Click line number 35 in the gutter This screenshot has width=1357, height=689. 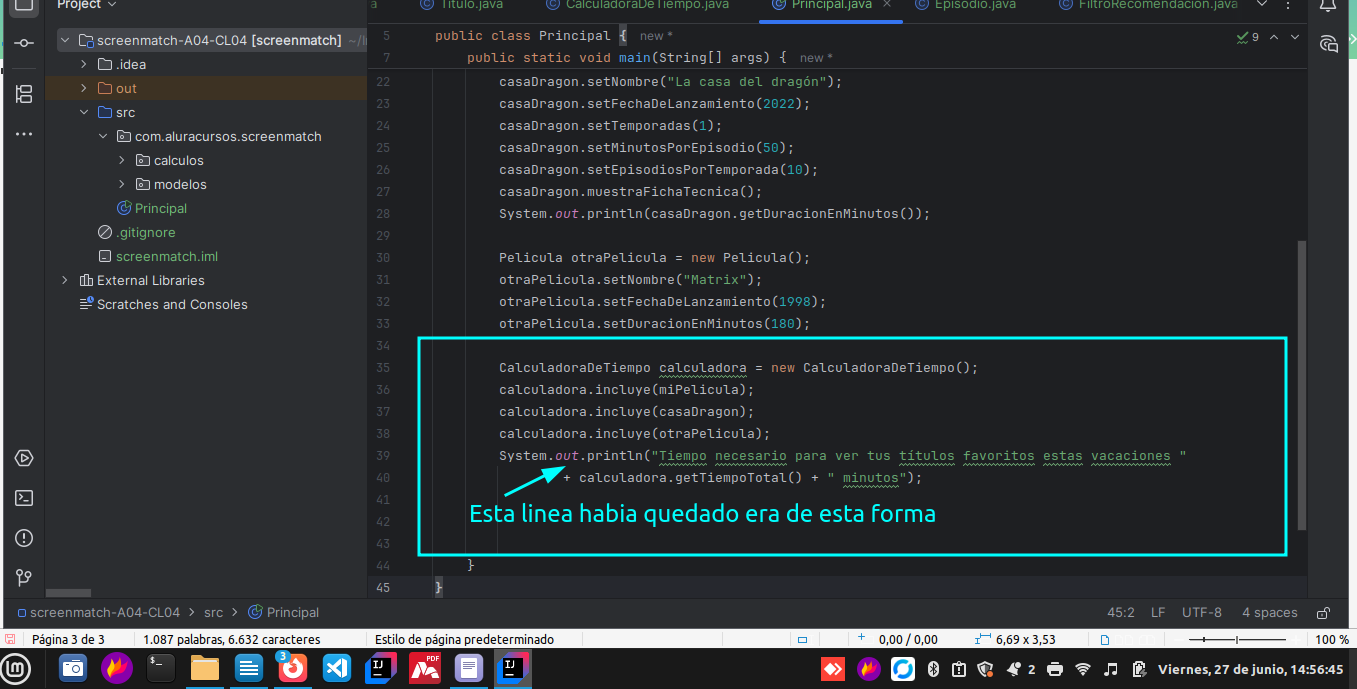[383, 367]
